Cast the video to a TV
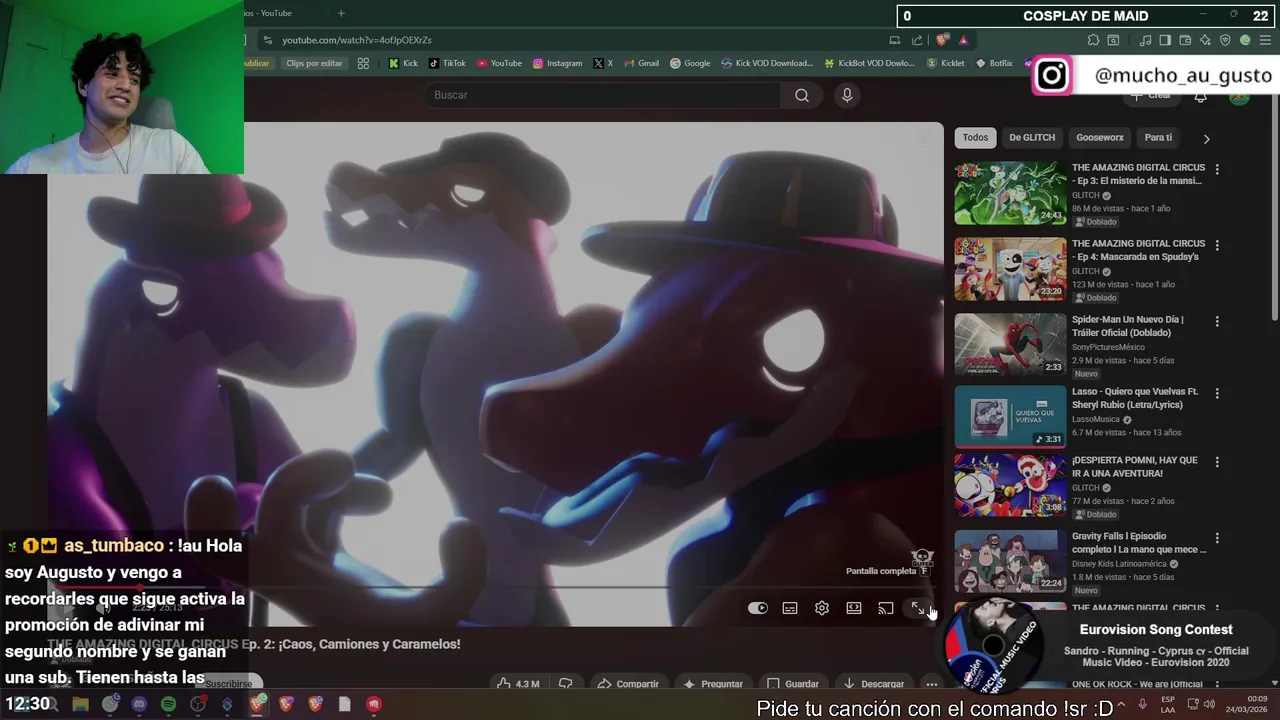 tap(886, 608)
